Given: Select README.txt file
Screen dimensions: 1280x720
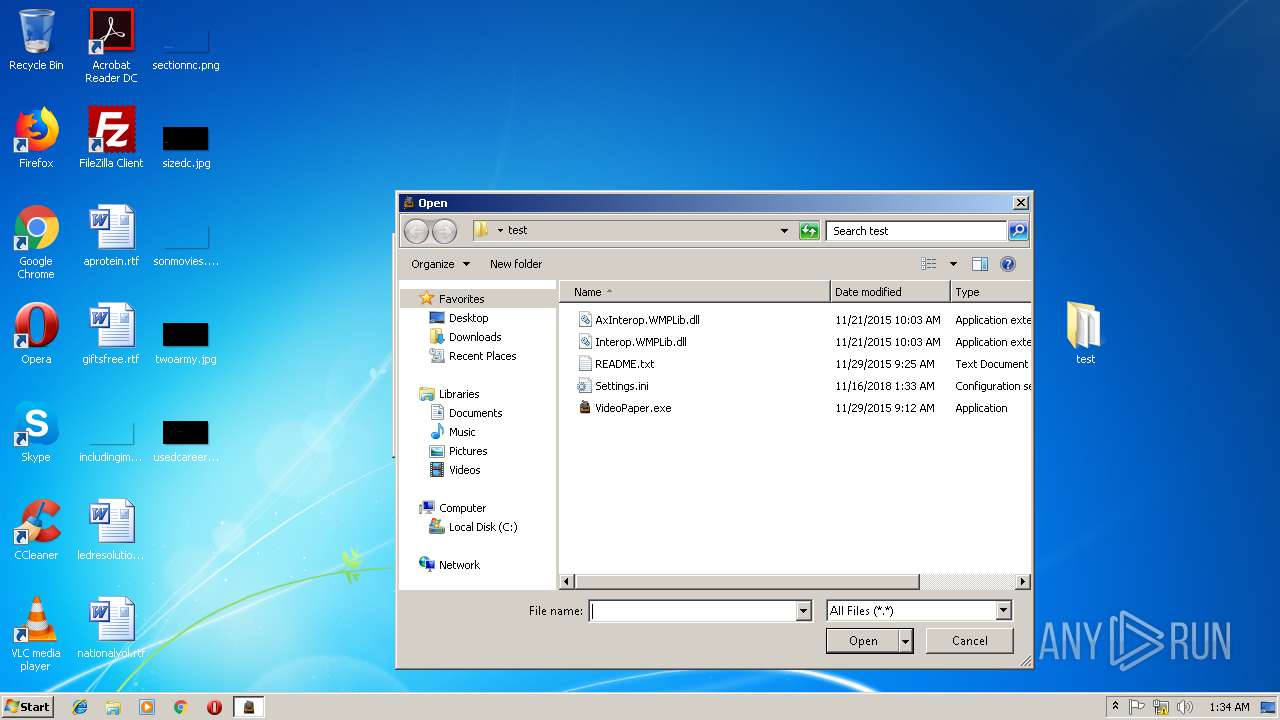Looking at the screenshot, I should click(624, 364).
